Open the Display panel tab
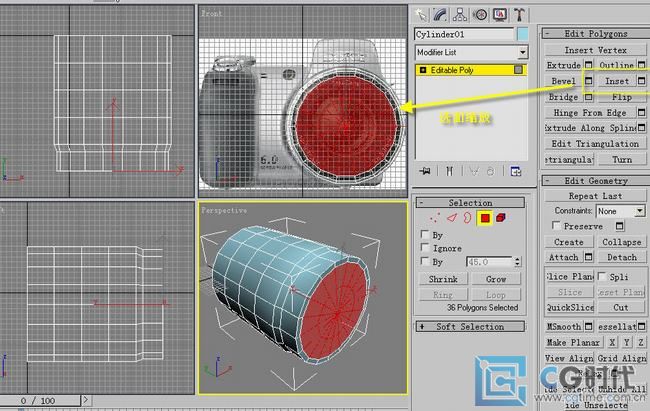Screen dimensions: 650x411 pyautogui.click(x=500, y=15)
